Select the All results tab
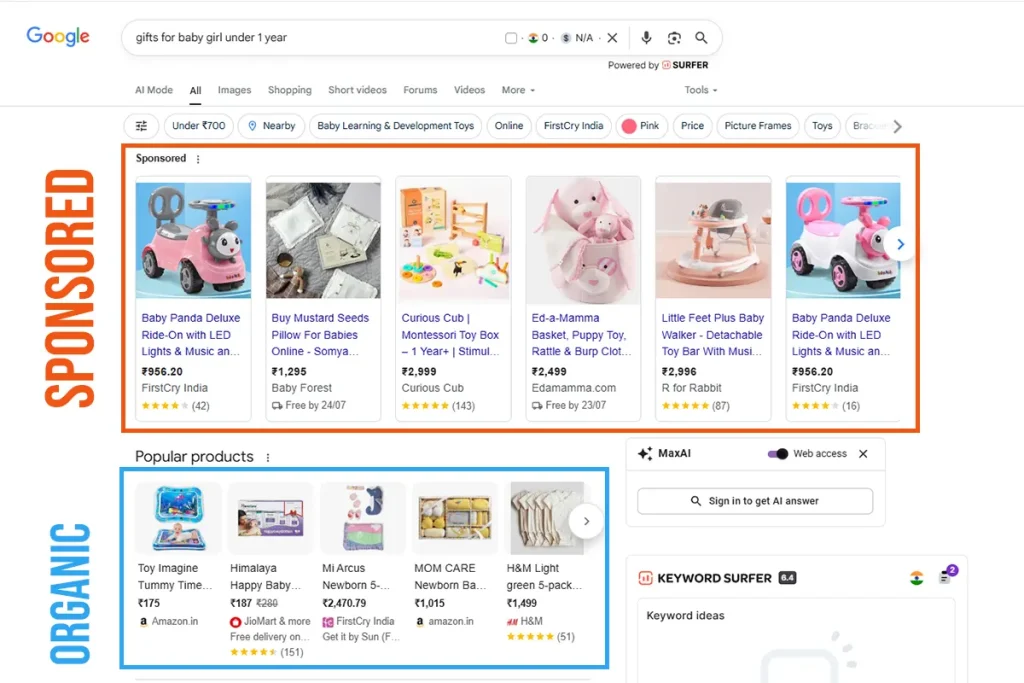This screenshot has height=683, width=1024. point(195,91)
